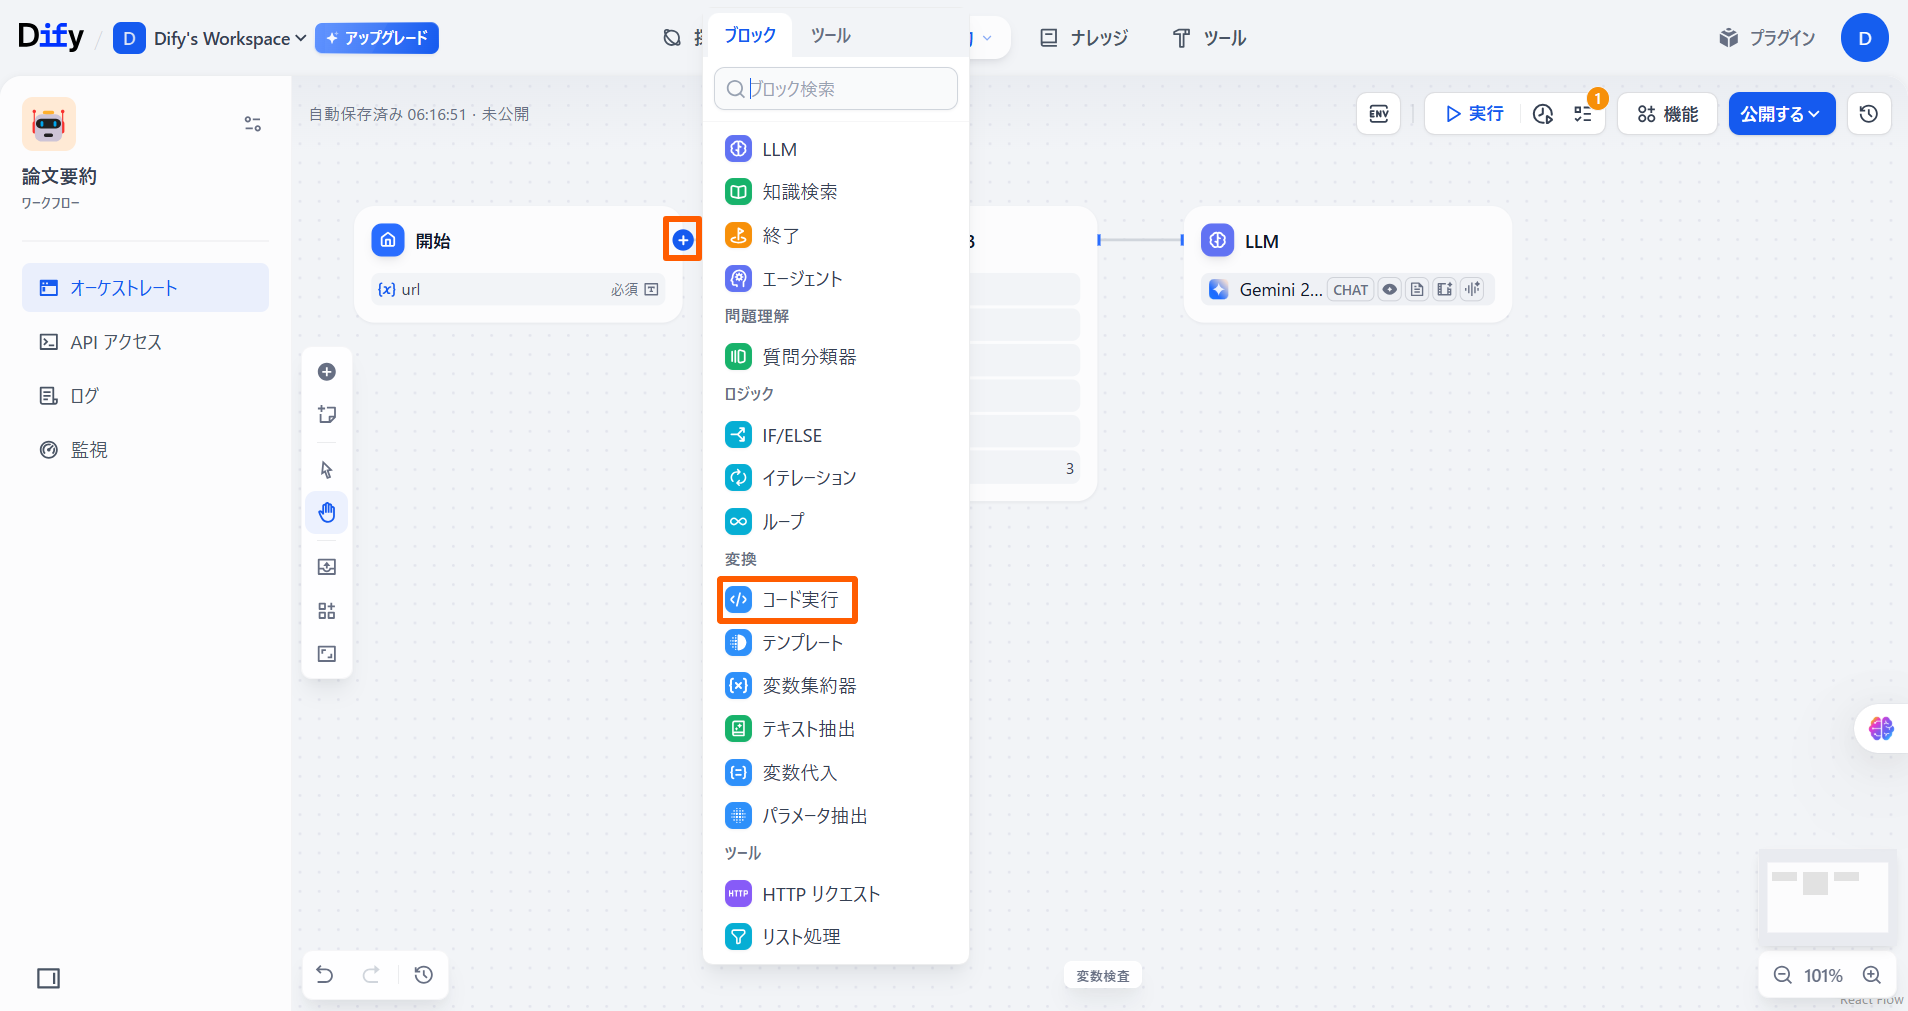The height and width of the screenshot is (1011, 1908).
Task: Zoom out with the minus magnifier
Action: click(1782, 975)
